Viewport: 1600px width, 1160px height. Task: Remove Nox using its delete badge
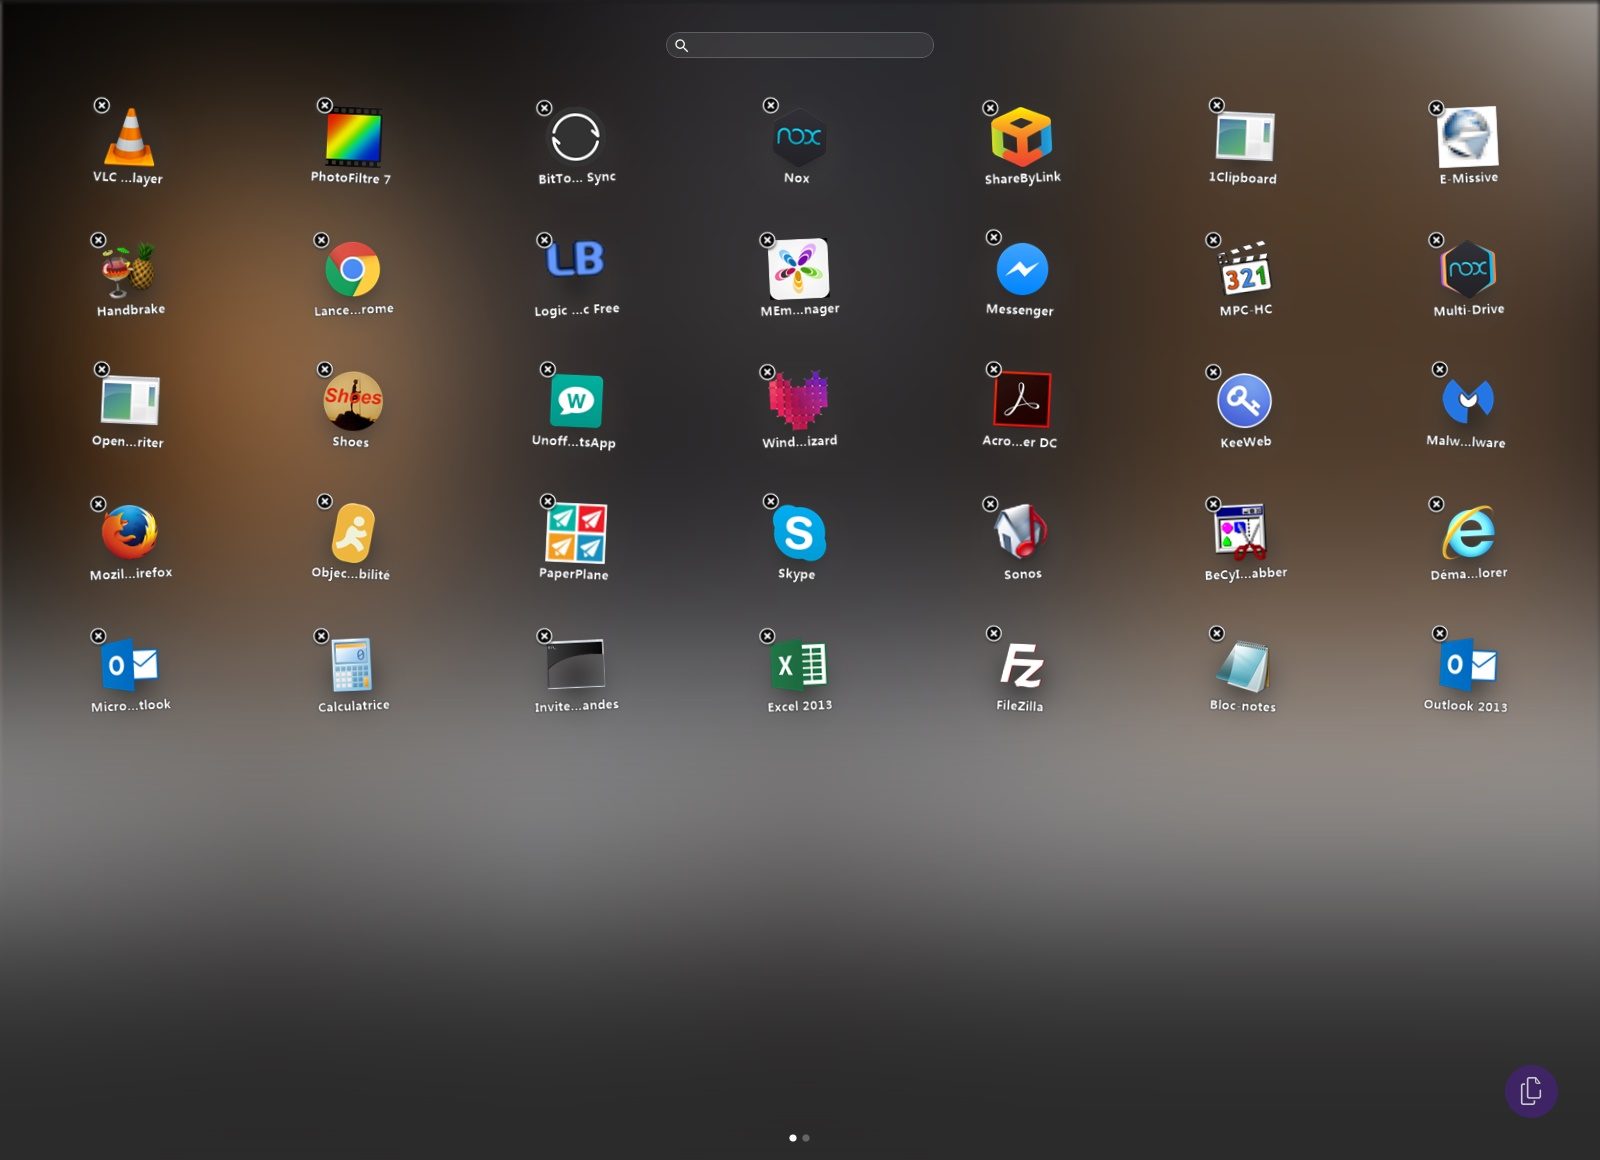770,105
